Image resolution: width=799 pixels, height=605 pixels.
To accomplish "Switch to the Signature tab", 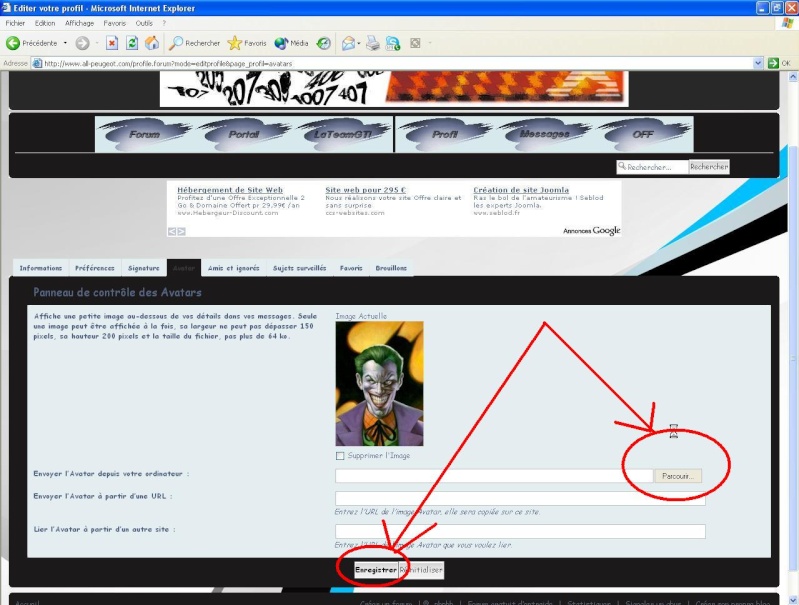I will click(144, 268).
